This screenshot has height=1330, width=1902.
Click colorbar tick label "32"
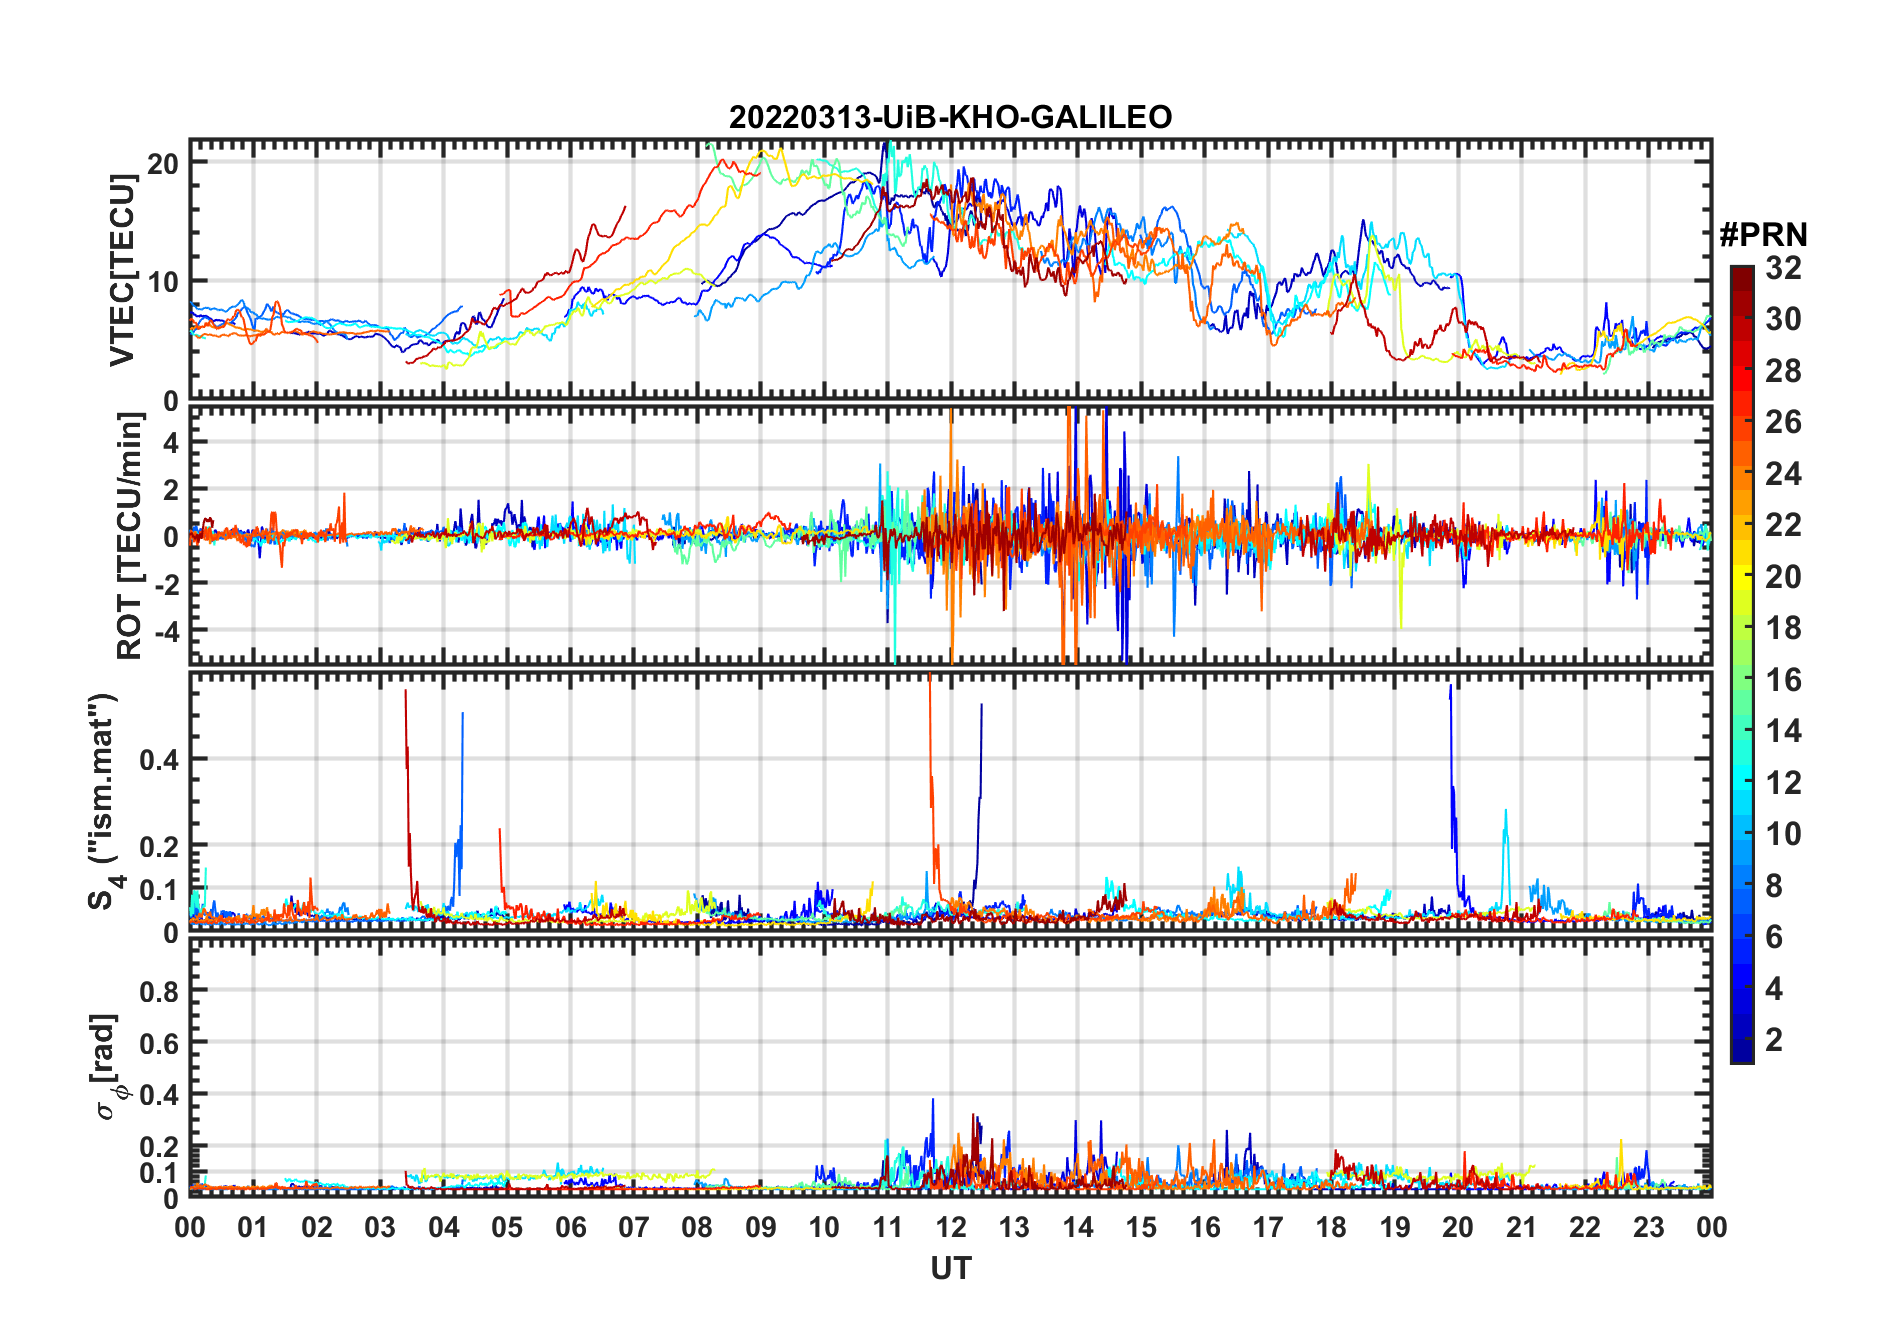pyautogui.click(x=1783, y=268)
